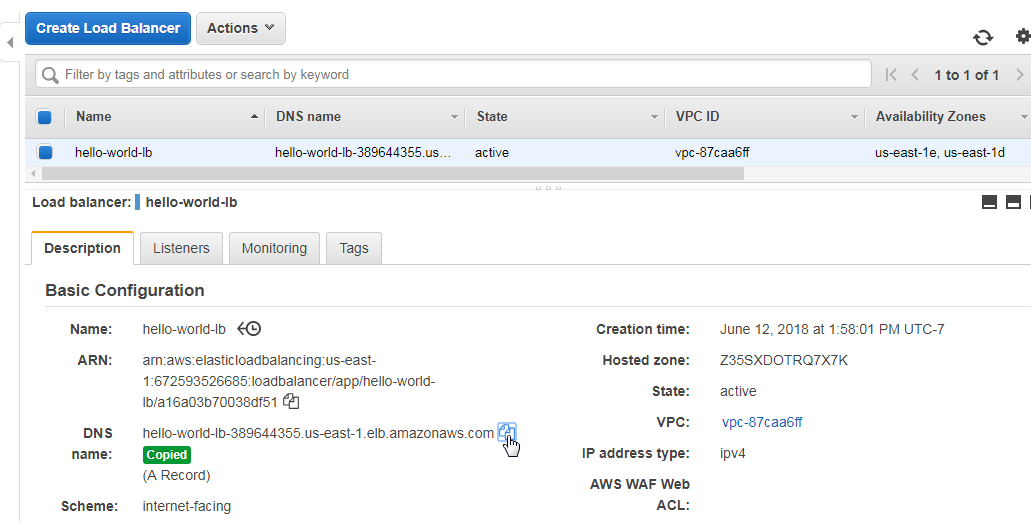The width and height of the screenshot is (1031, 521).
Task: Toggle the select-all checkbox in header
Action: 45,117
